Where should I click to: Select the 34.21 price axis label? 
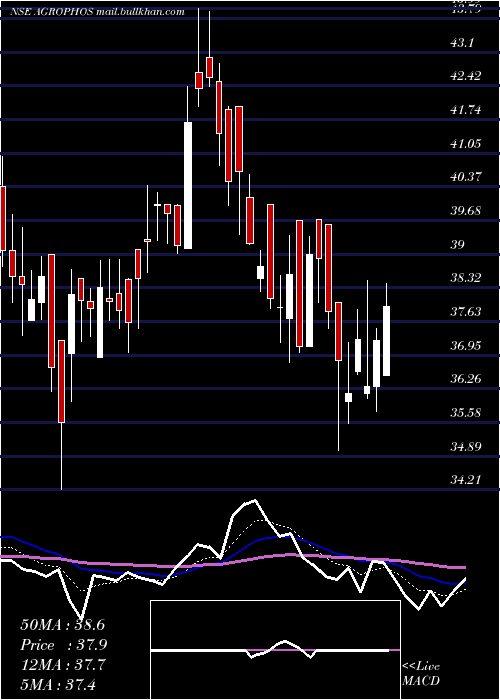pyautogui.click(x=466, y=480)
